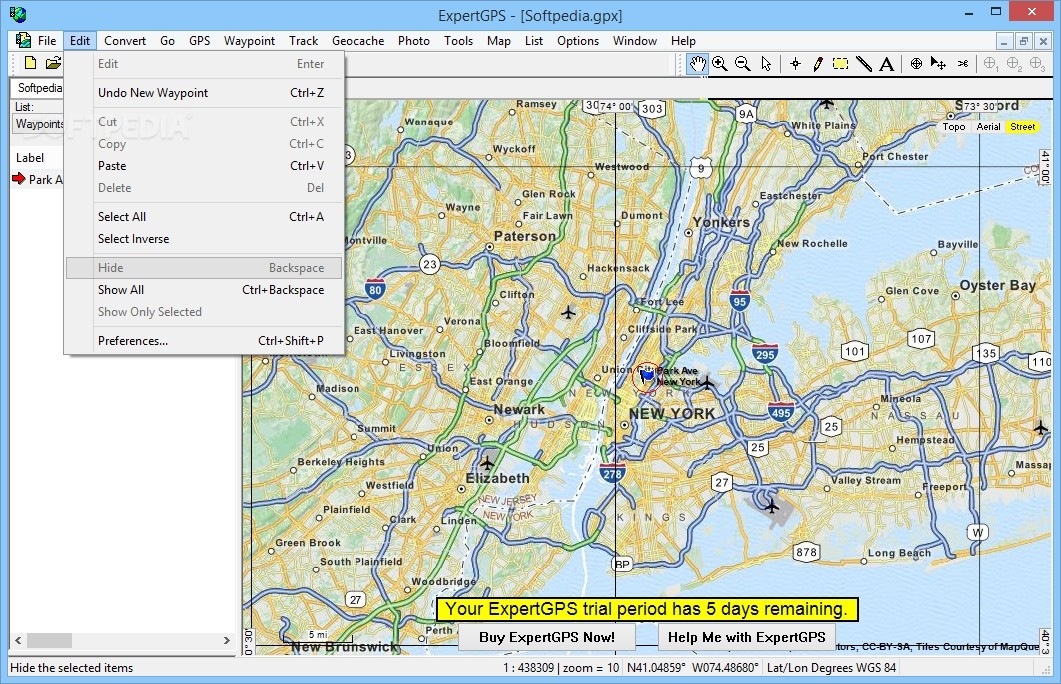1061x684 pixels.
Task: Click the zoom = 10 status bar entry
Action: click(x=591, y=668)
